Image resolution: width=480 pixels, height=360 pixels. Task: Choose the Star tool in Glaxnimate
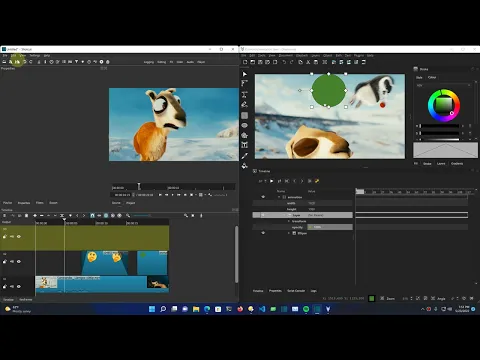click(x=244, y=135)
